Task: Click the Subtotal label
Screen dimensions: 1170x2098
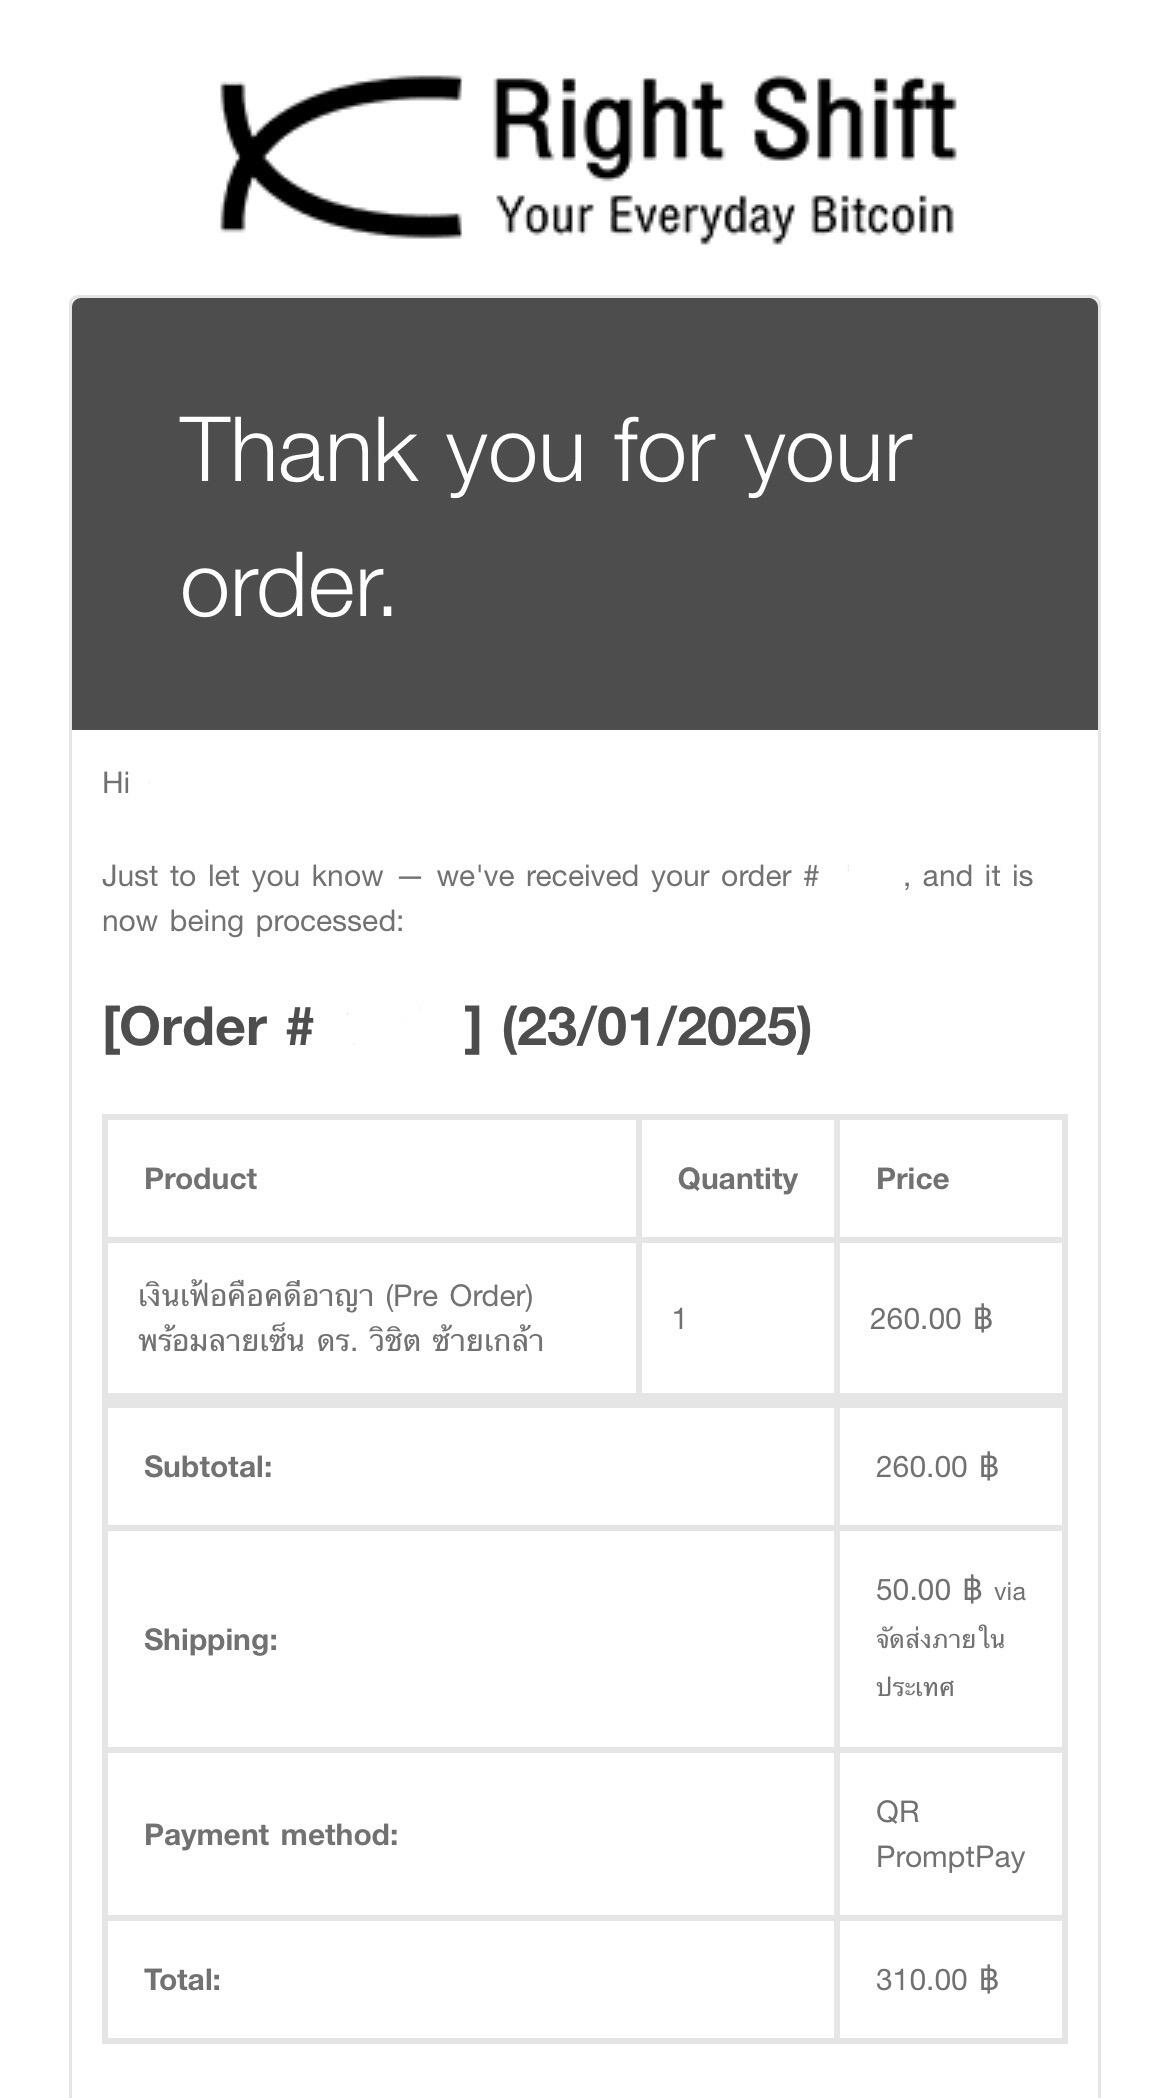Action: [x=208, y=1467]
